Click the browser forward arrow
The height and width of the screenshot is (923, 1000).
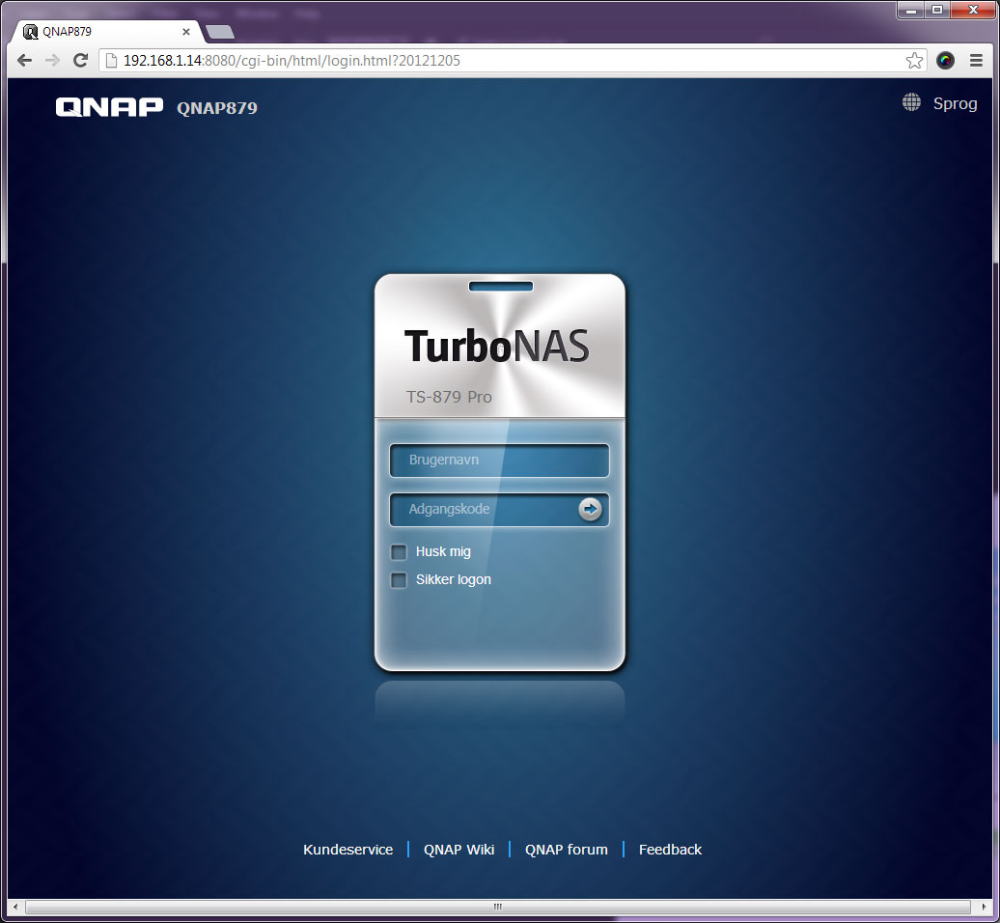(52, 61)
